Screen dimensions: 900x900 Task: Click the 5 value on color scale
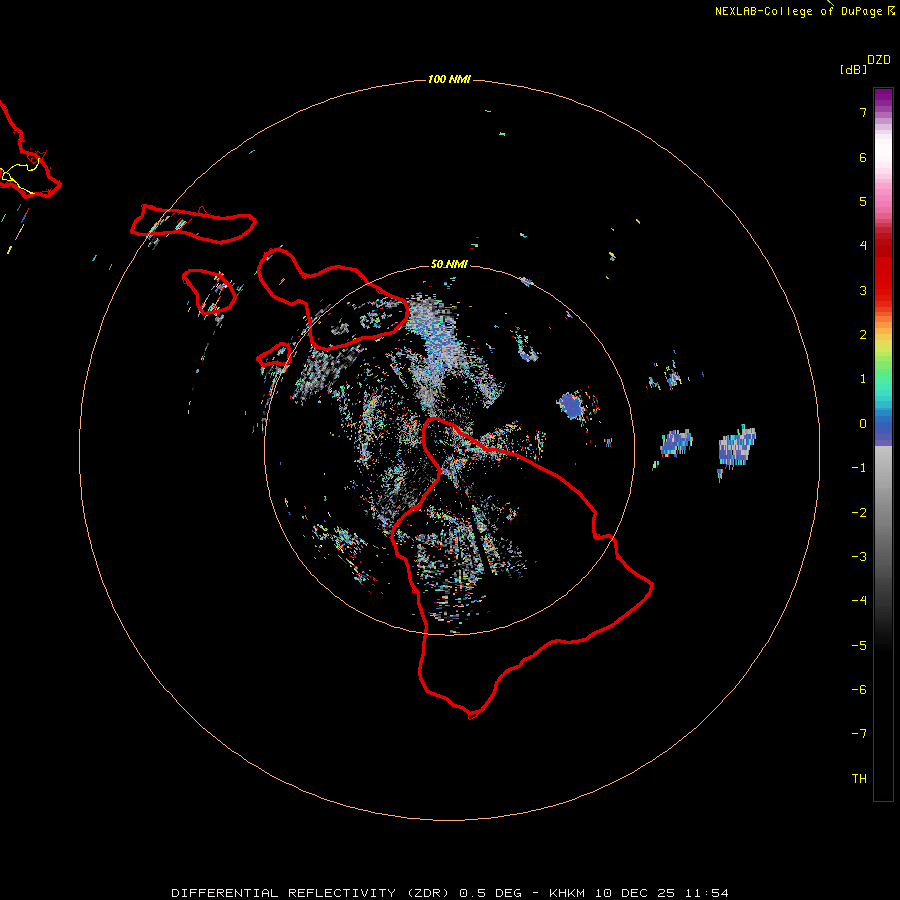coord(863,201)
